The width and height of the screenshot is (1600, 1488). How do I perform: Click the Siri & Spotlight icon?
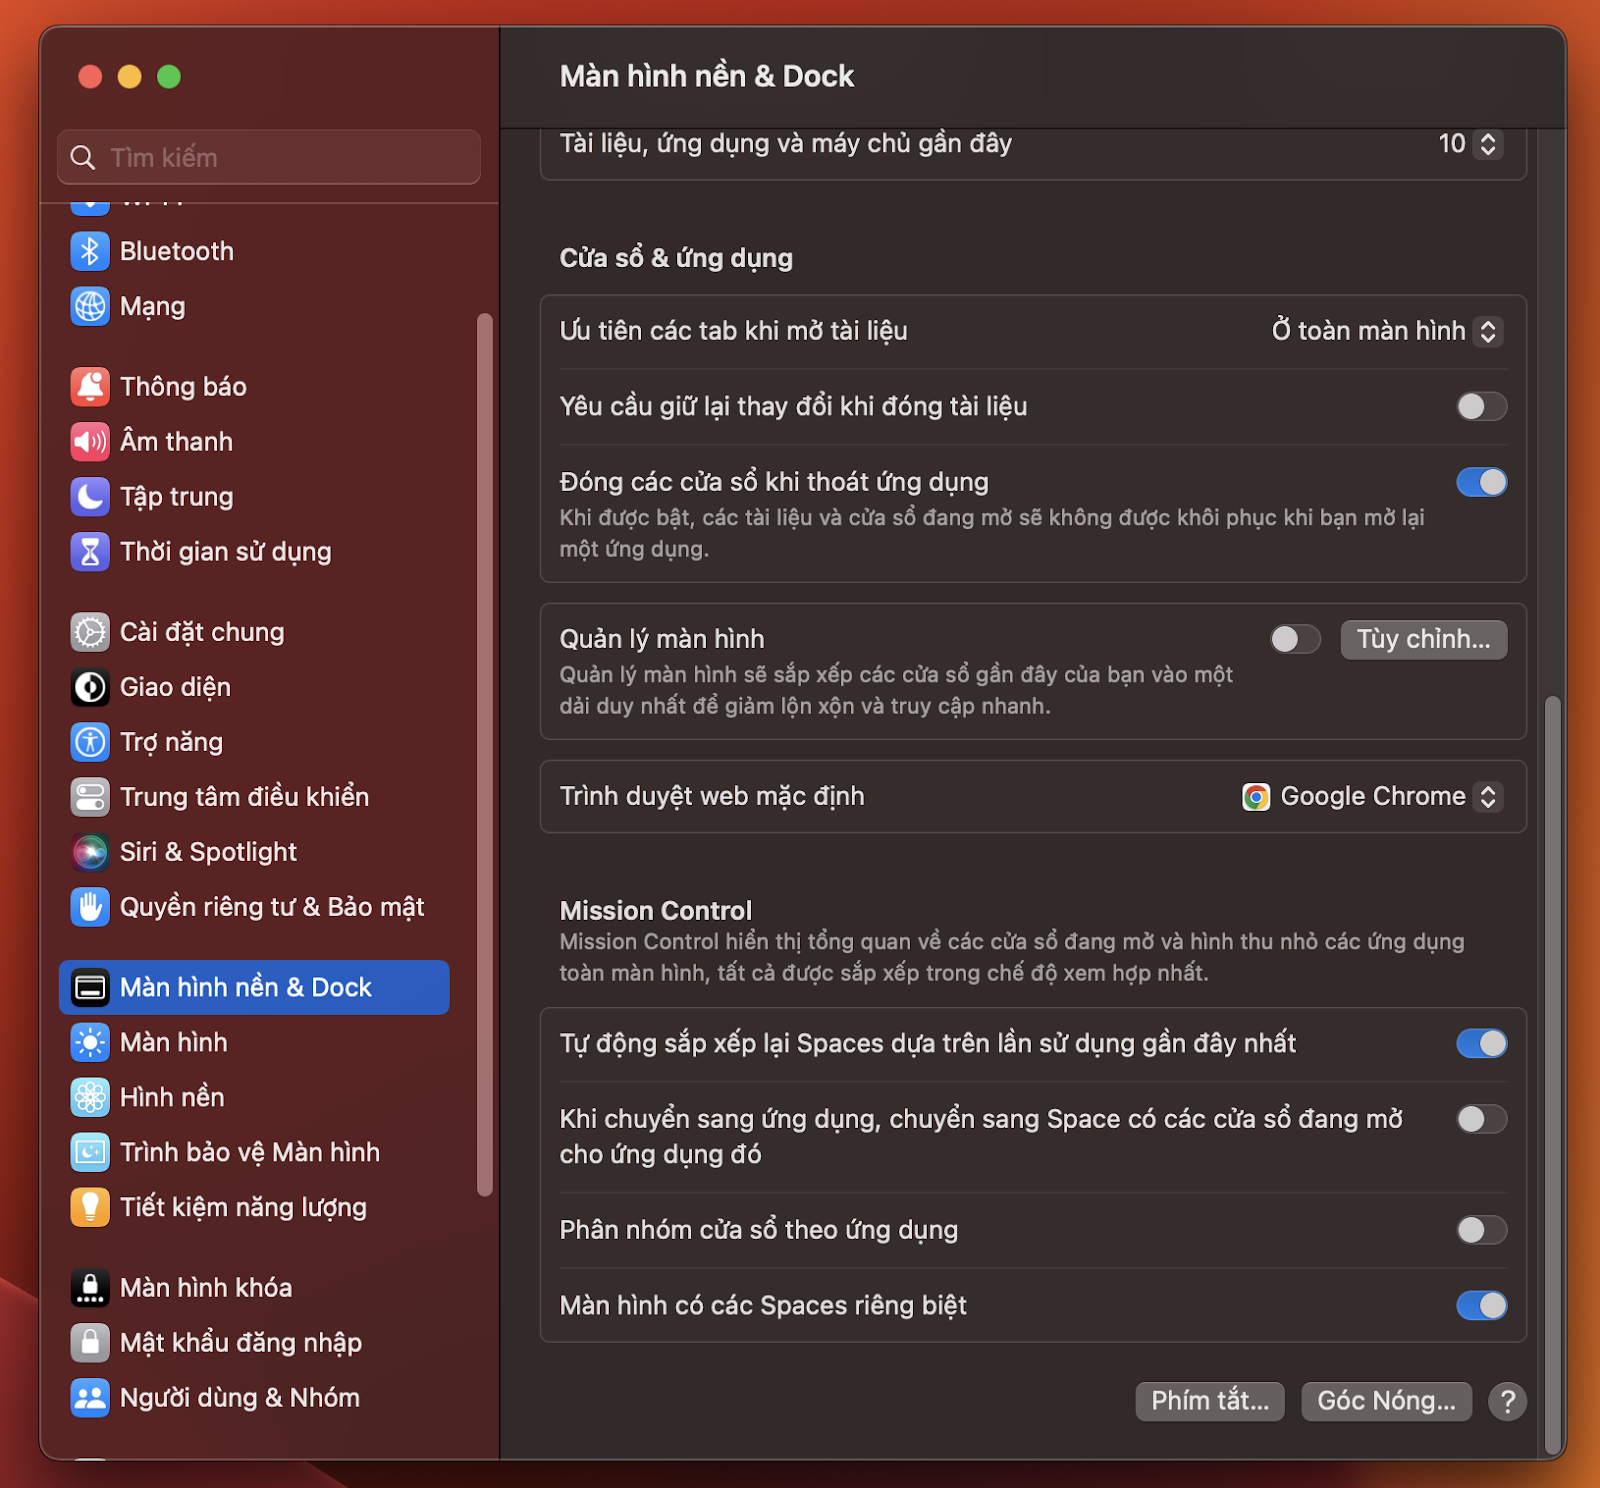[90, 852]
